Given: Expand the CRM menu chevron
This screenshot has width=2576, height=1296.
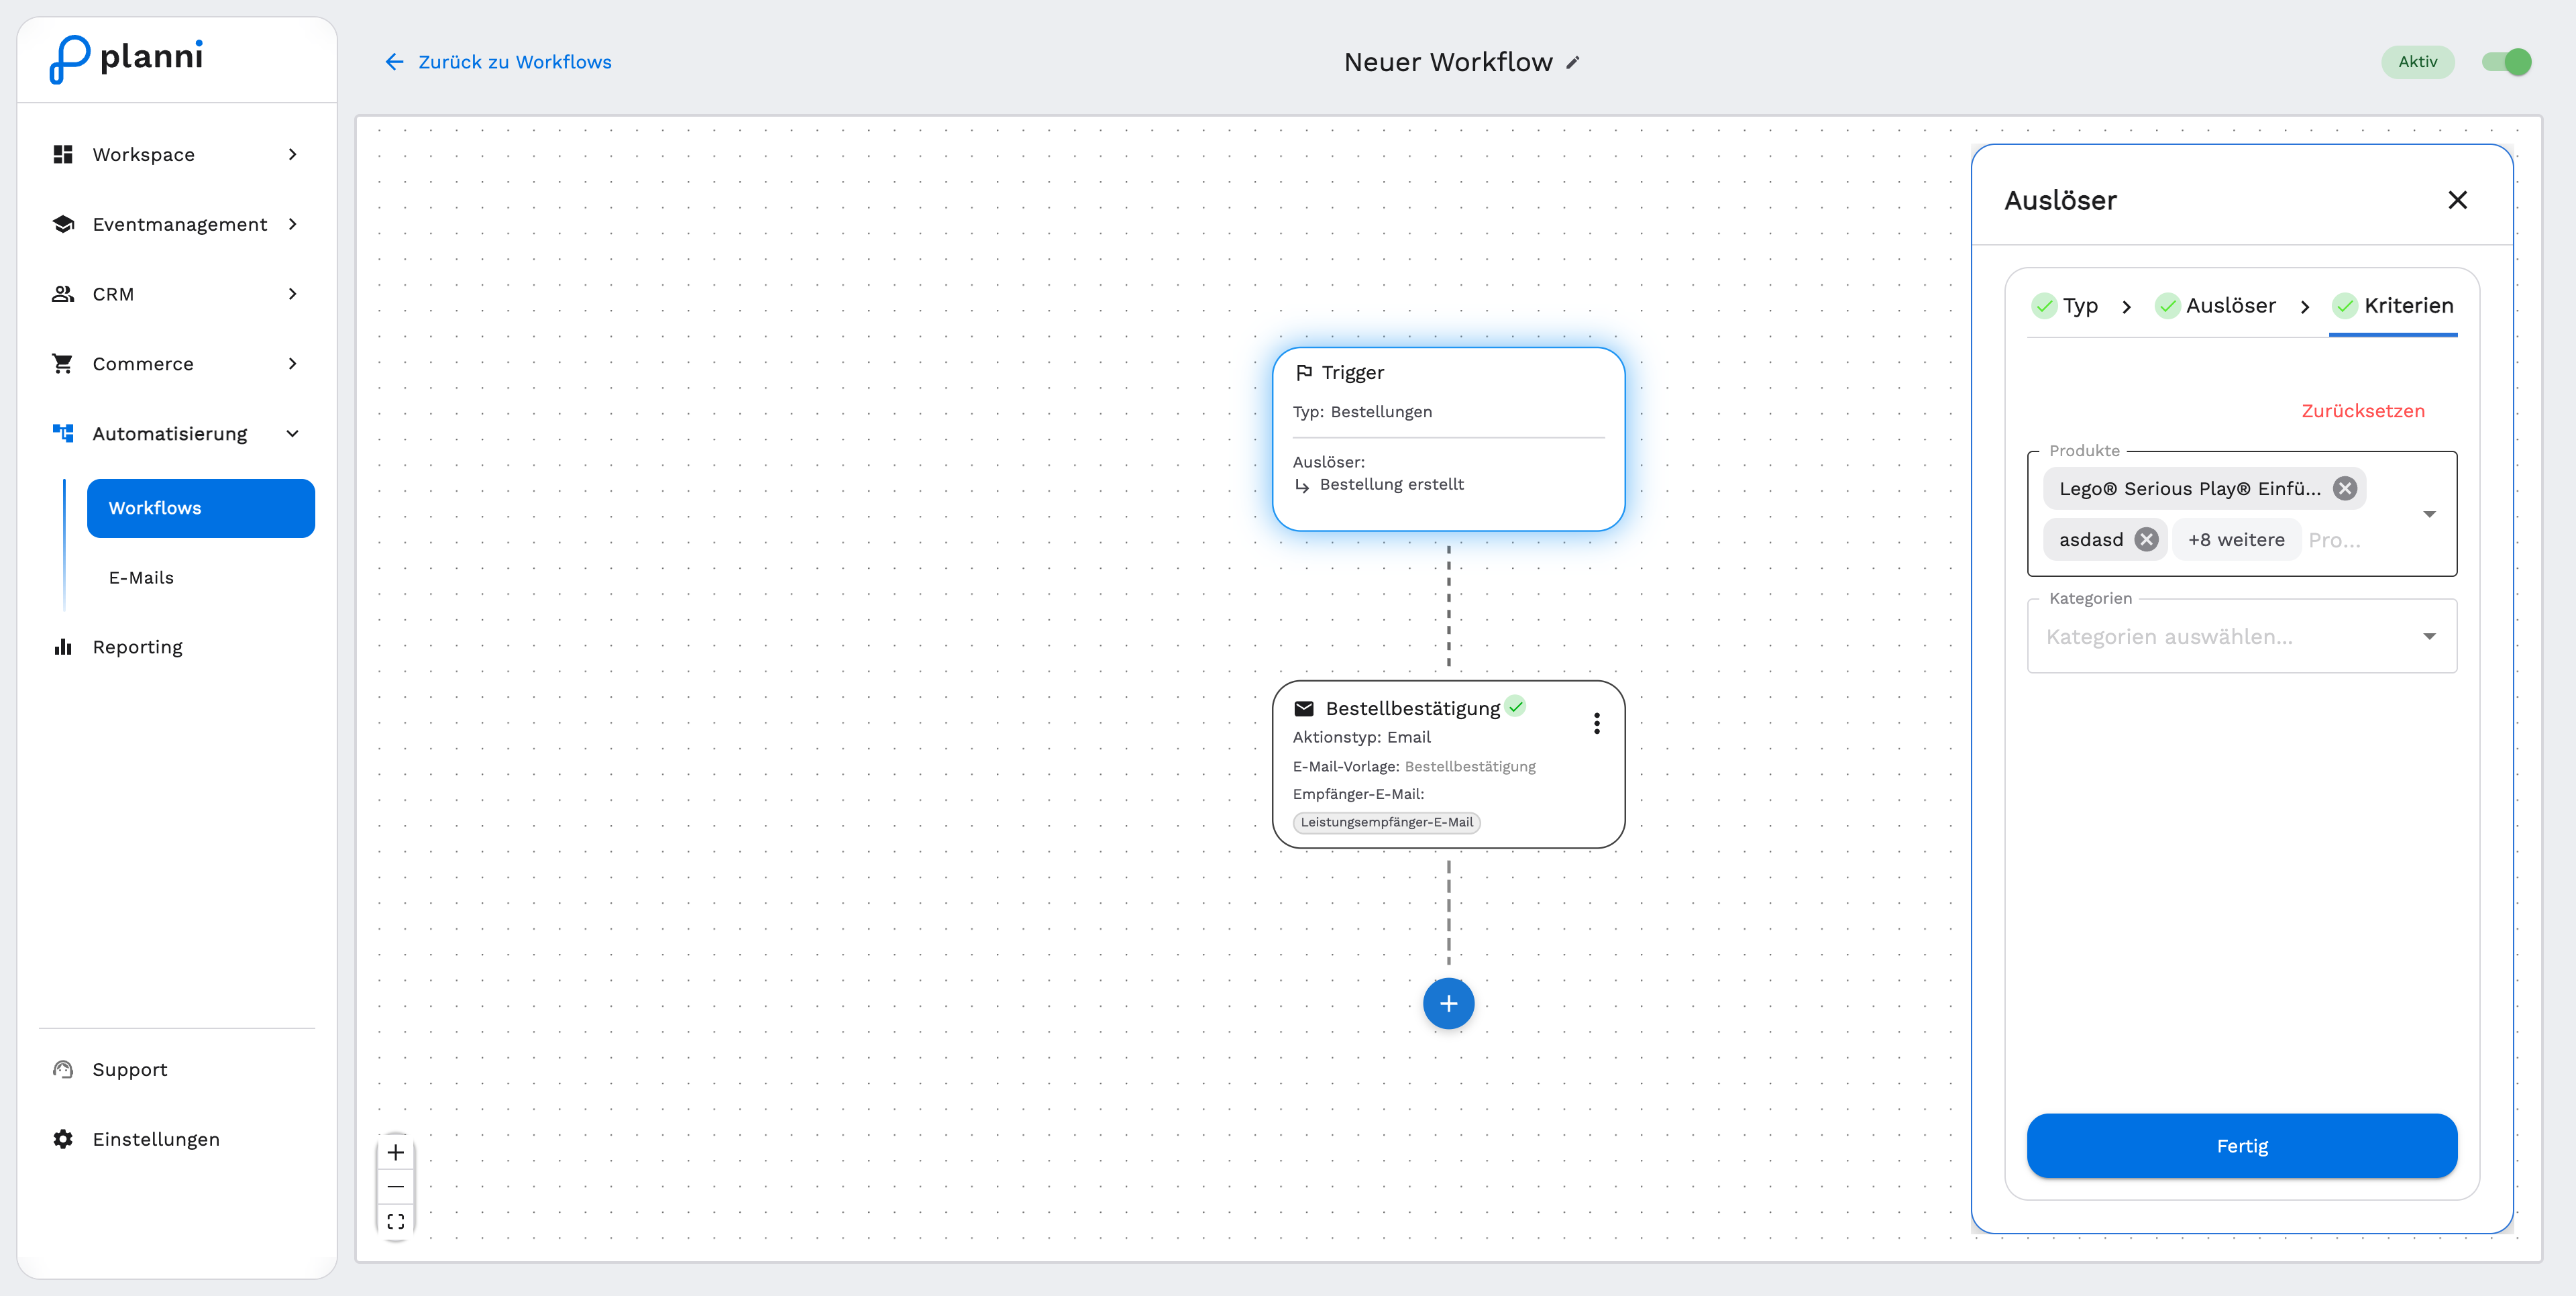Looking at the screenshot, I should click(292, 294).
